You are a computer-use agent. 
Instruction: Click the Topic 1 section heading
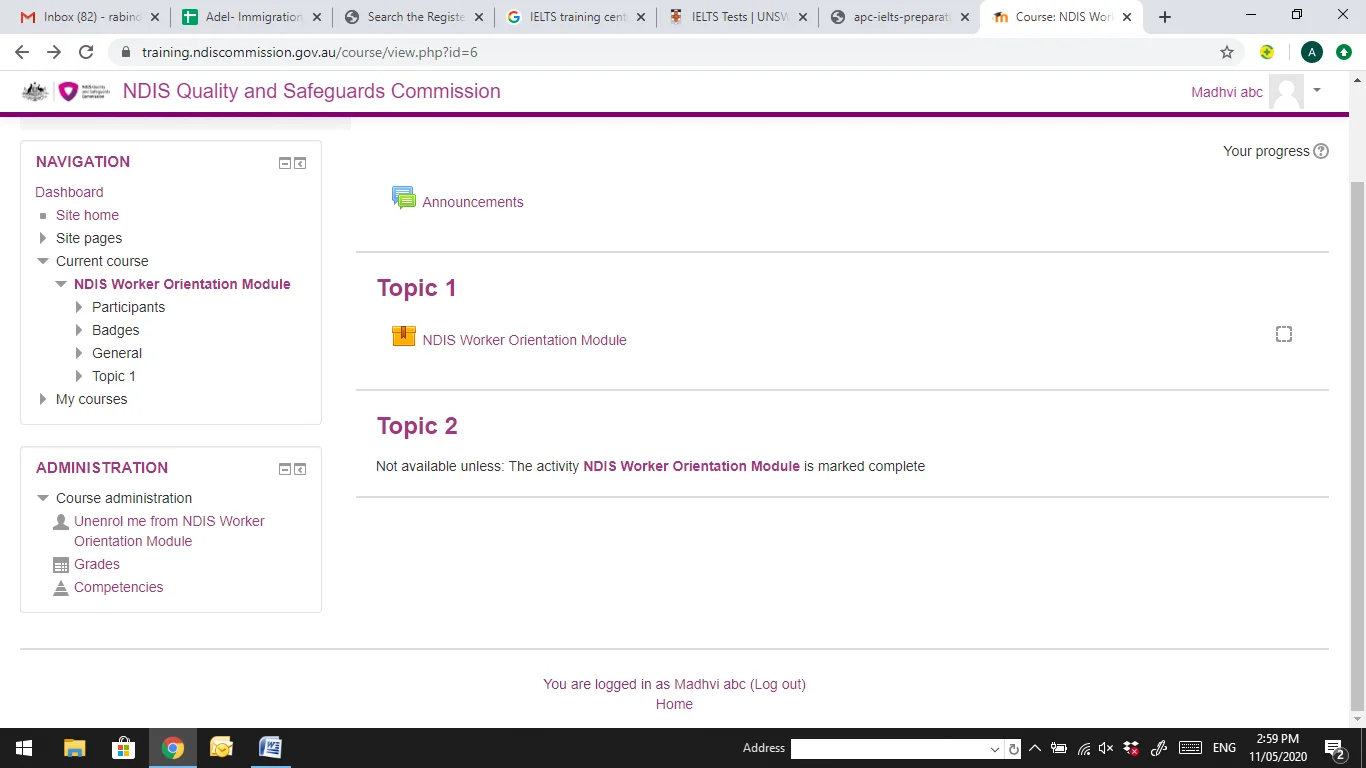pyautogui.click(x=417, y=288)
